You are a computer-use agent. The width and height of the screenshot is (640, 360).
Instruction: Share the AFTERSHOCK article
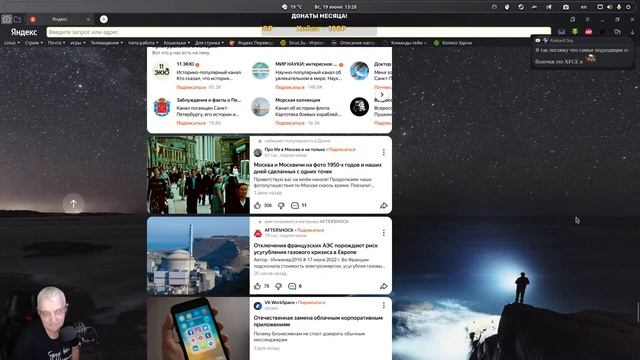click(x=384, y=286)
